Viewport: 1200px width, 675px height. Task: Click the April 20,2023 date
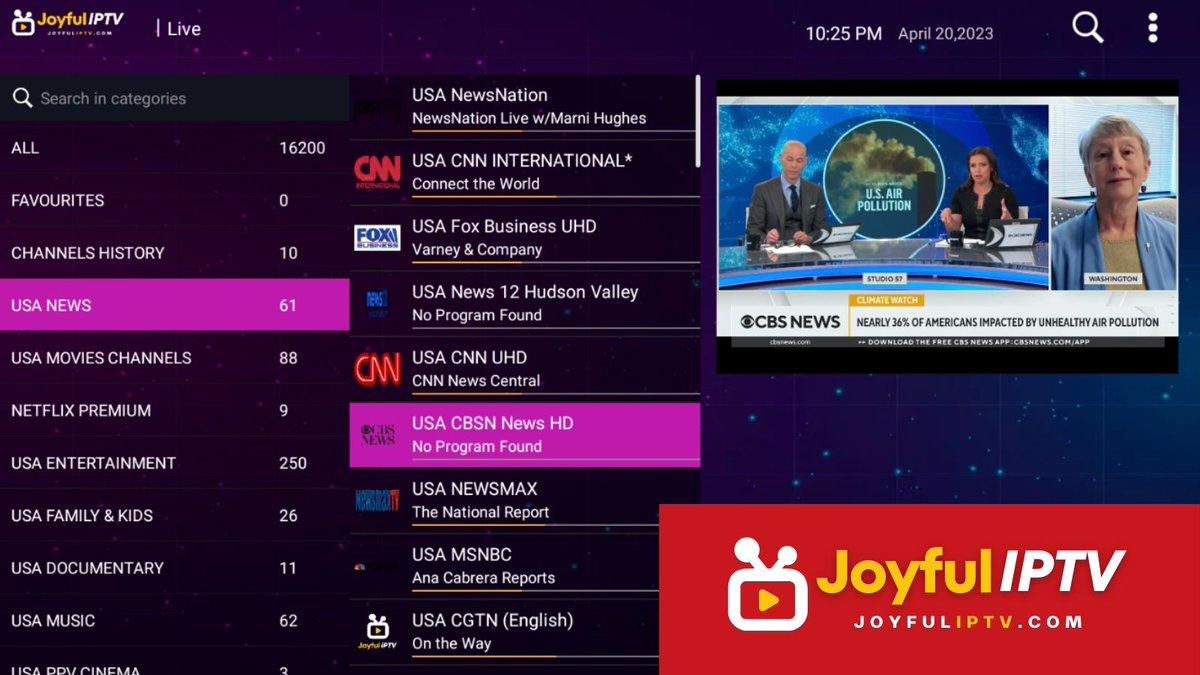[946, 34]
